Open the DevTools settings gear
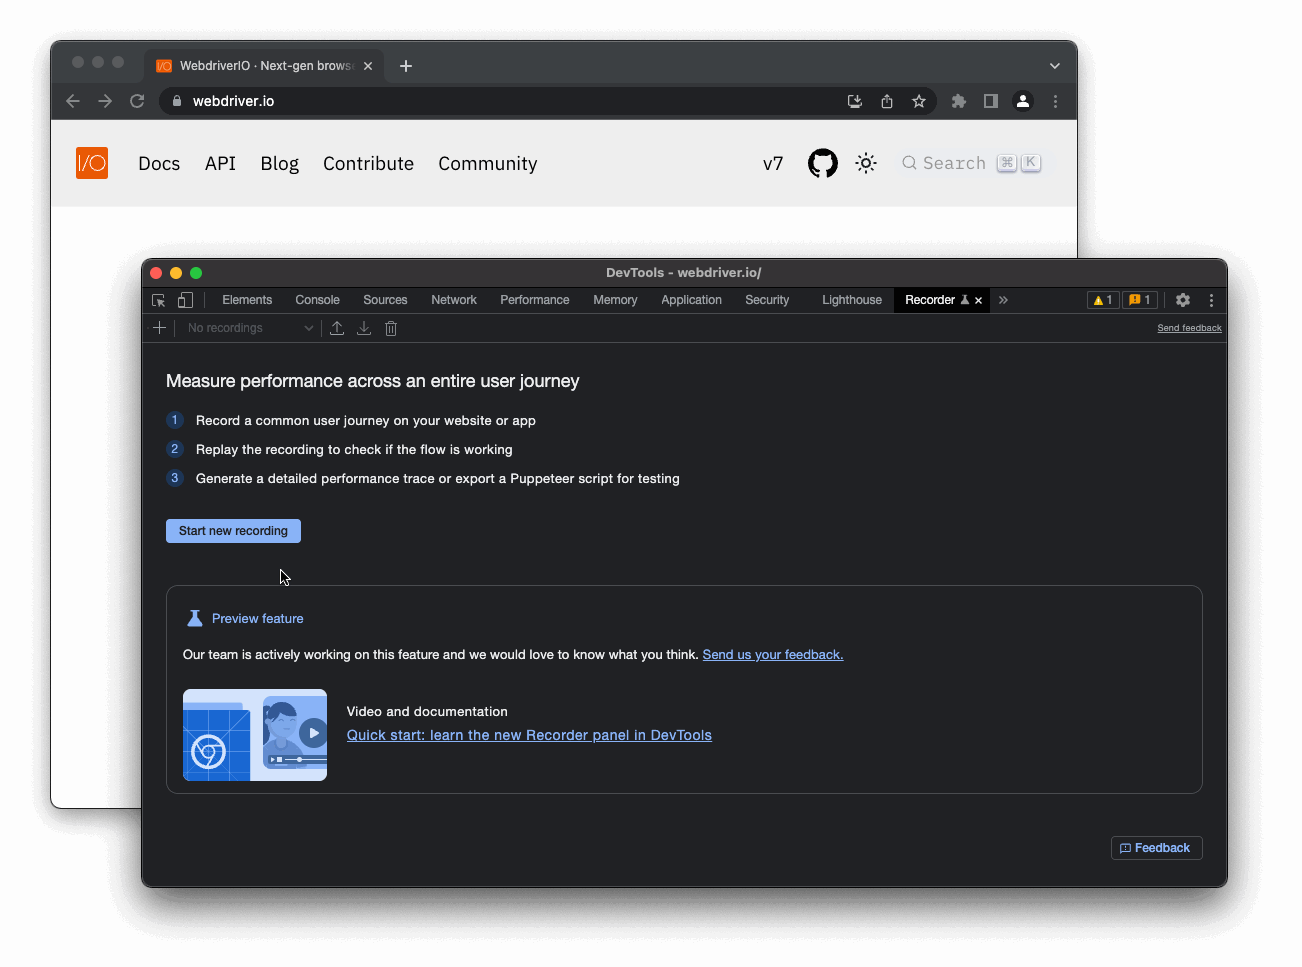 pos(1183,300)
